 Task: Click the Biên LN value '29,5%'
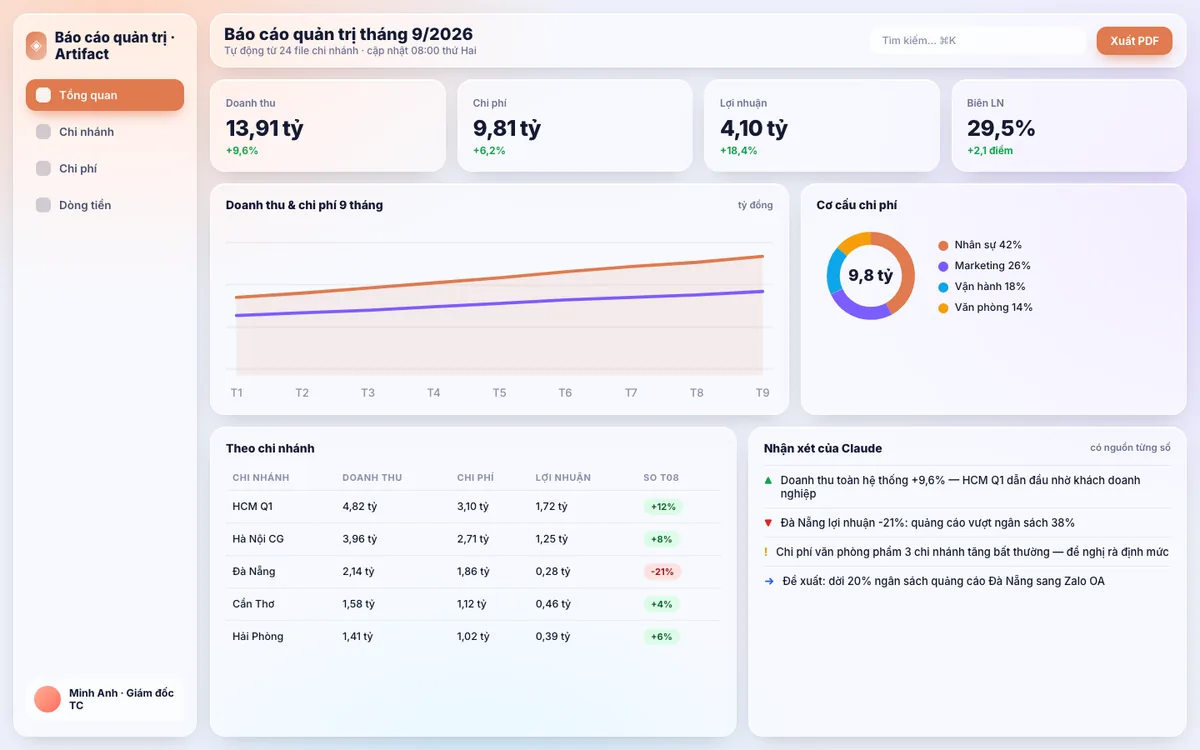click(x=1001, y=128)
